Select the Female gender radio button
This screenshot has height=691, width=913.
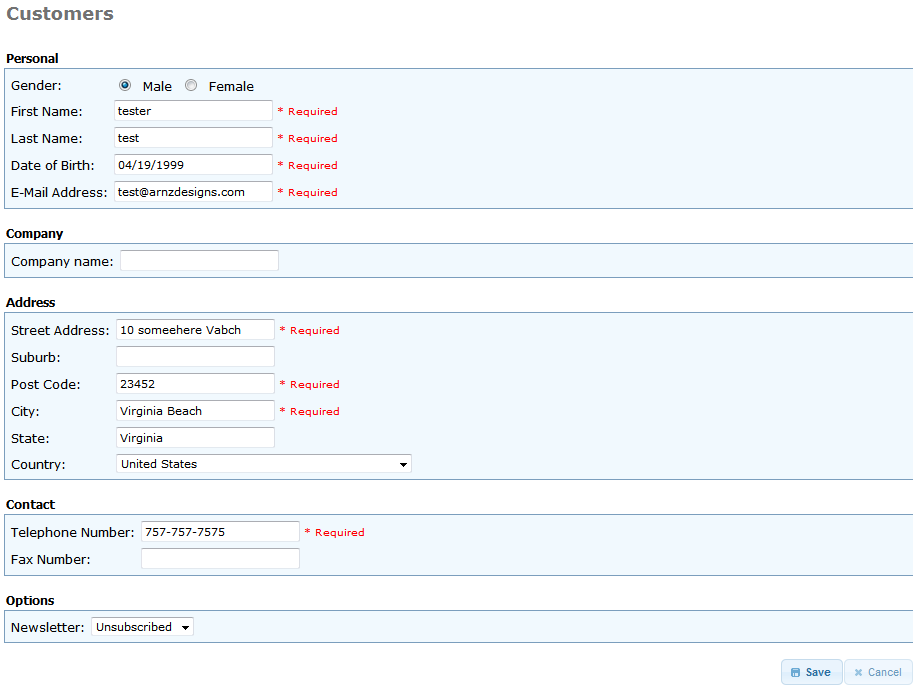tap(191, 86)
